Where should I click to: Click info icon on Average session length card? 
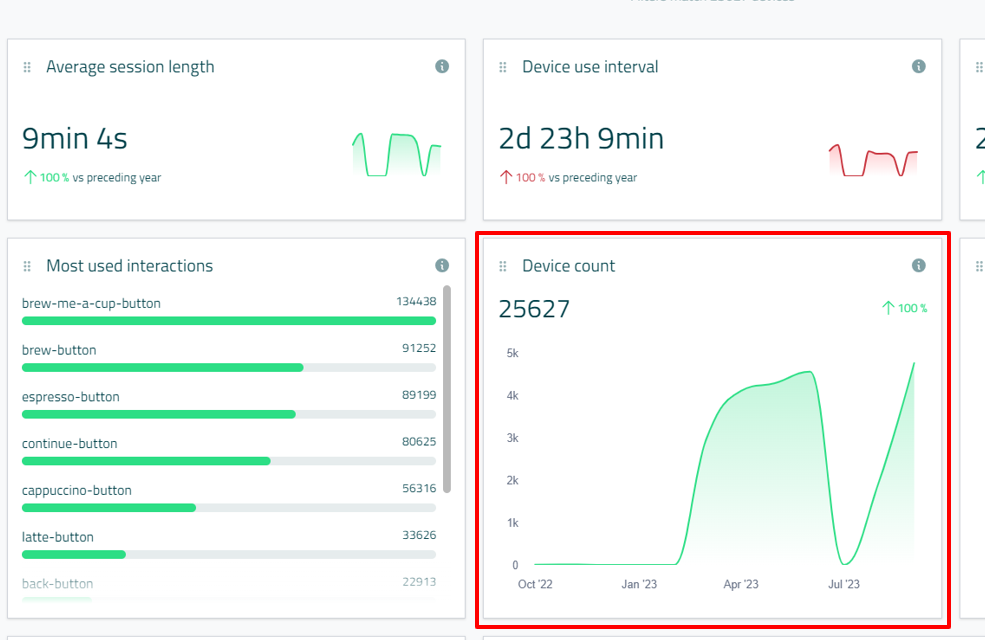tap(442, 67)
